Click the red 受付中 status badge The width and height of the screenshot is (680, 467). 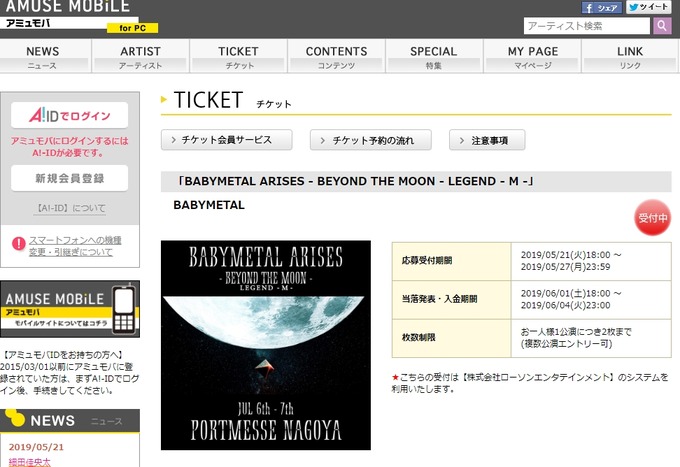[x=652, y=218]
